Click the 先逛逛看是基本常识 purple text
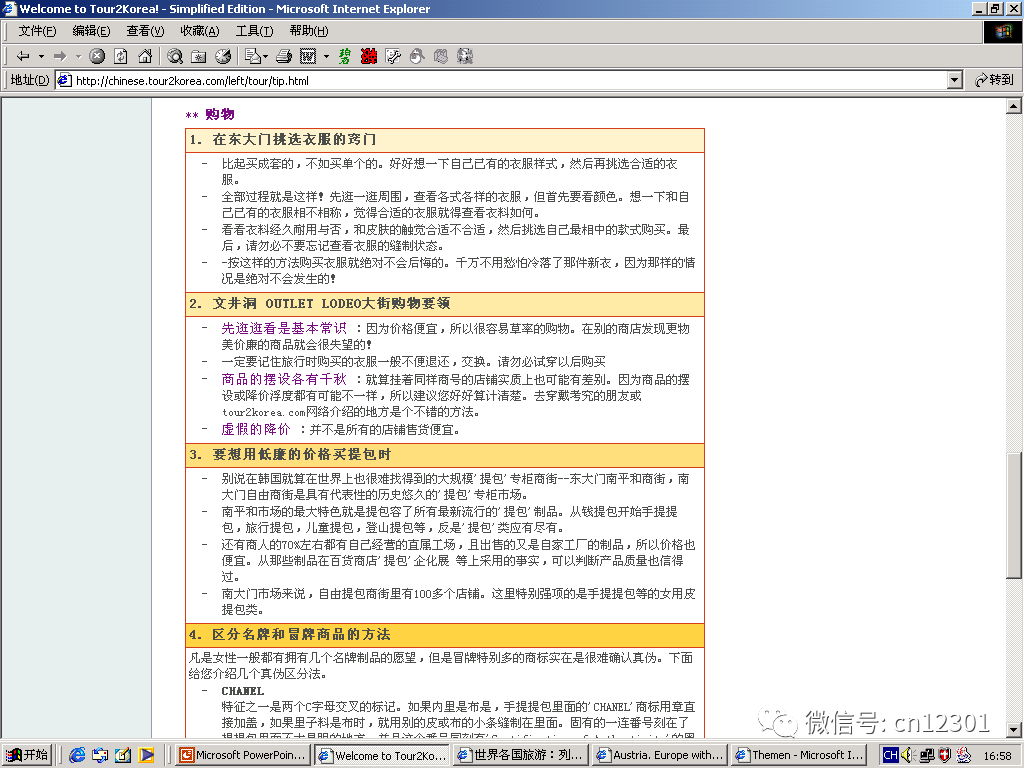Viewport: 1024px width, 768px height. 283,328
